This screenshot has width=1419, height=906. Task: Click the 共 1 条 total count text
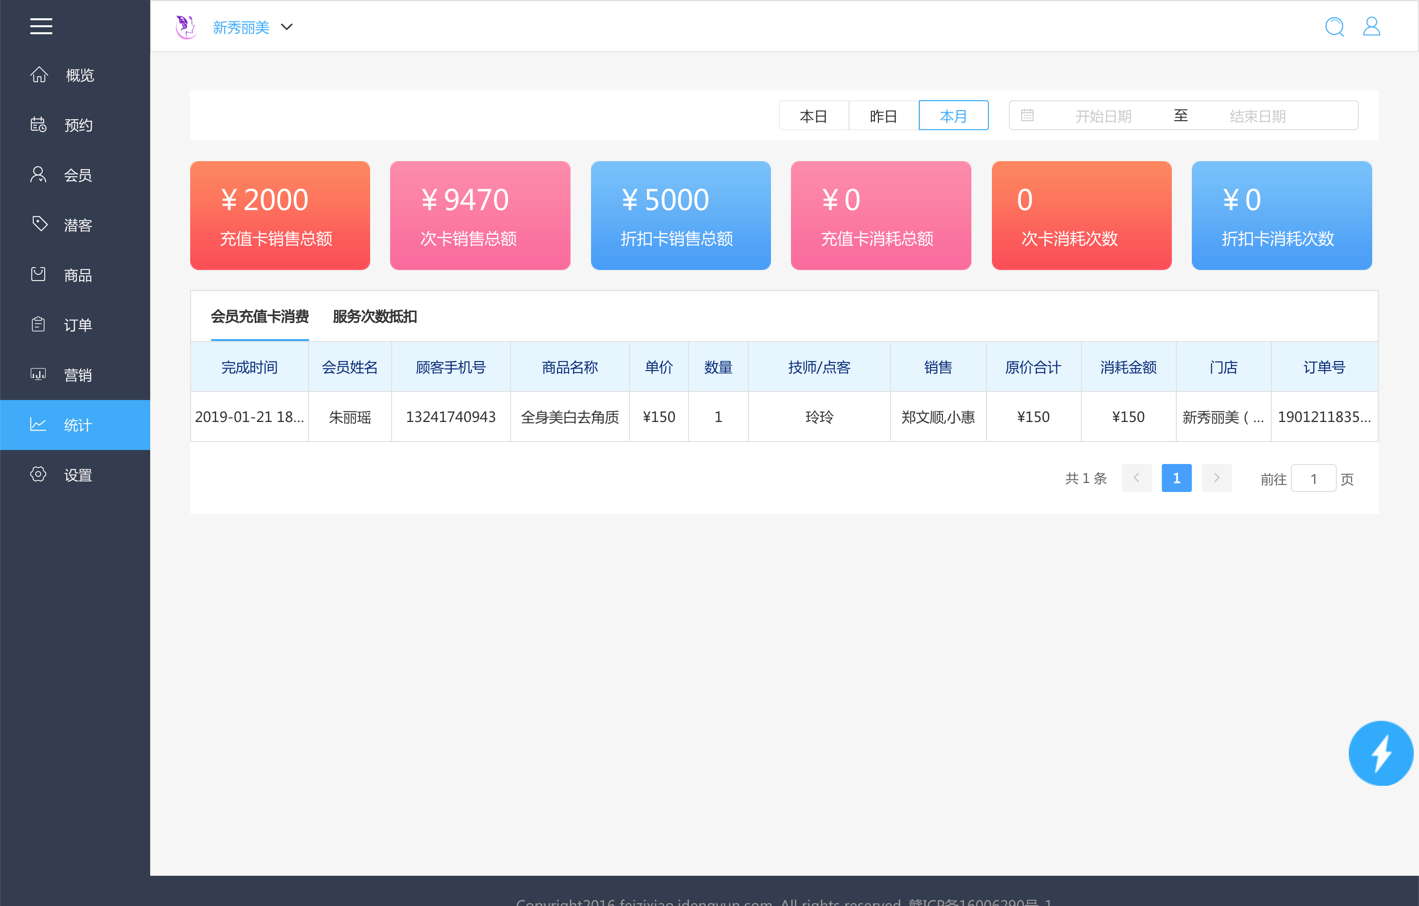point(1086,479)
